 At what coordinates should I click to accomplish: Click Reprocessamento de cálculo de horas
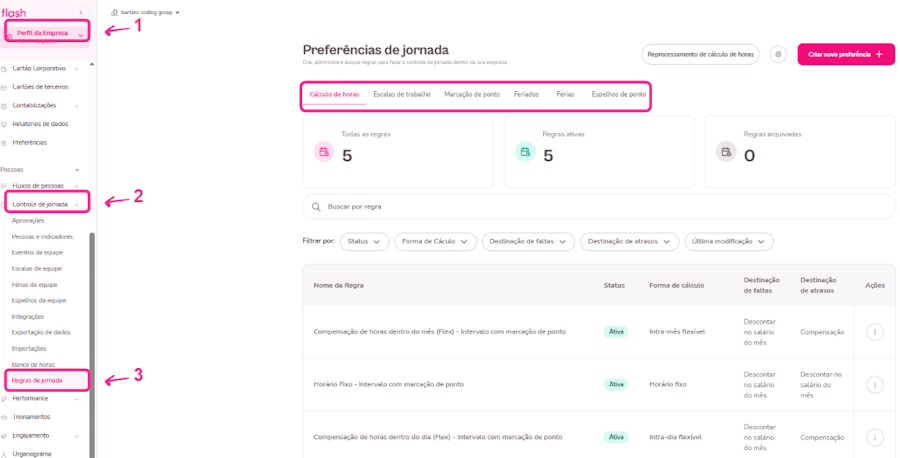coord(700,55)
